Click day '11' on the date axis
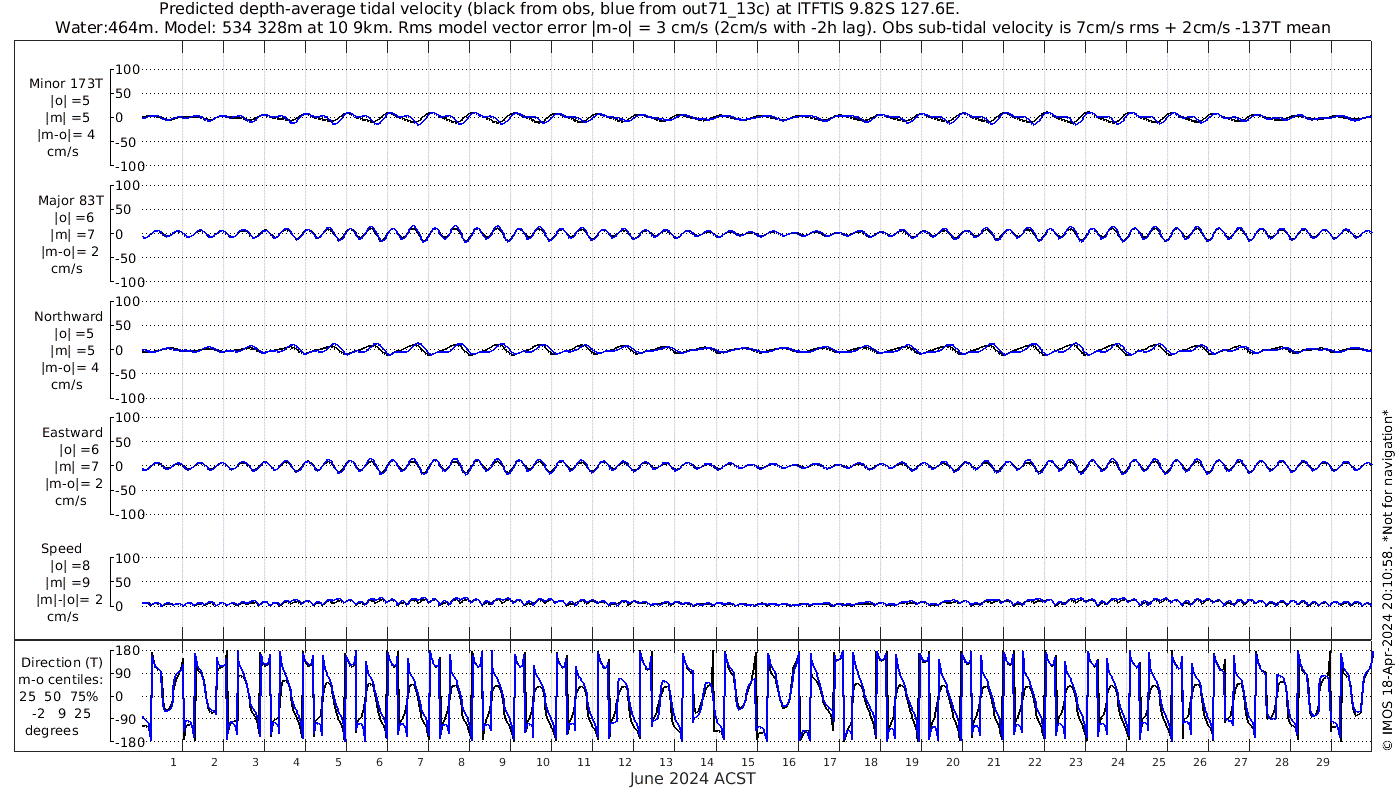The width and height of the screenshot is (1400, 800). click(584, 761)
